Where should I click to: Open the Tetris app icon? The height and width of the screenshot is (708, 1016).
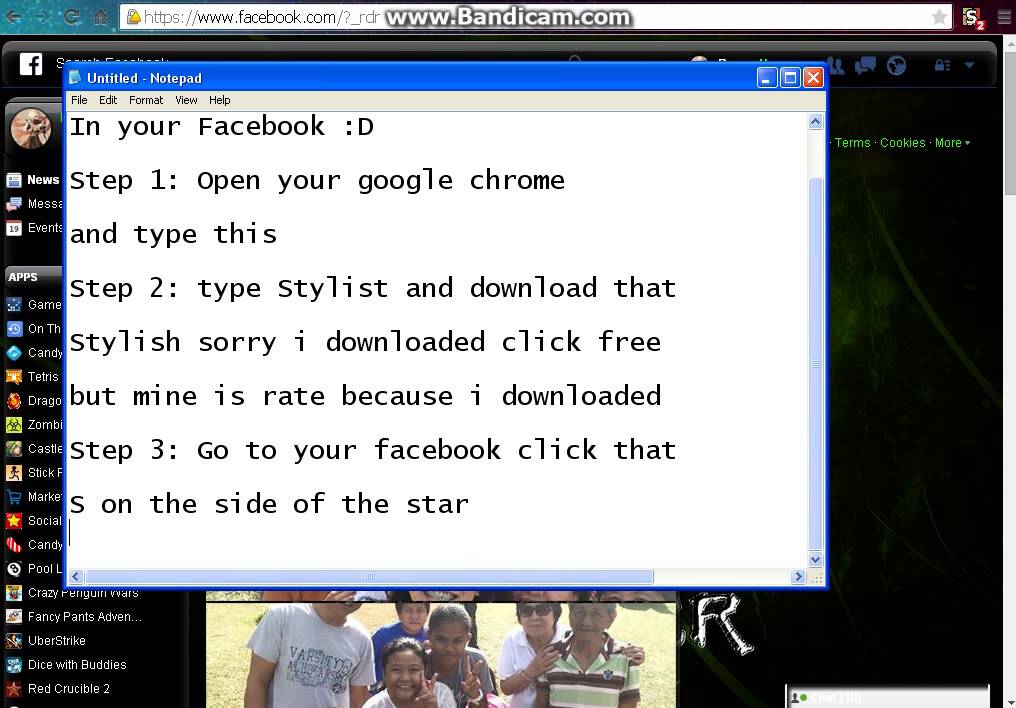pyautogui.click(x=14, y=376)
